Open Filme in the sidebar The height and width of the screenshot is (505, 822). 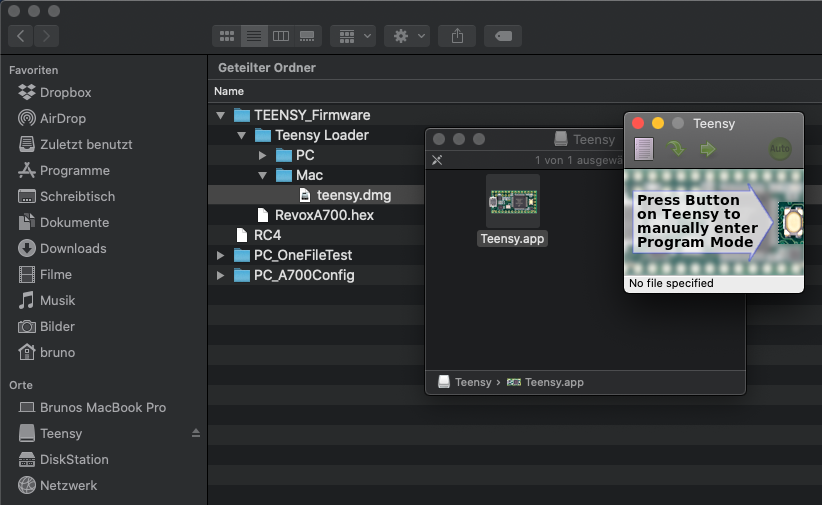coord(45,274)
